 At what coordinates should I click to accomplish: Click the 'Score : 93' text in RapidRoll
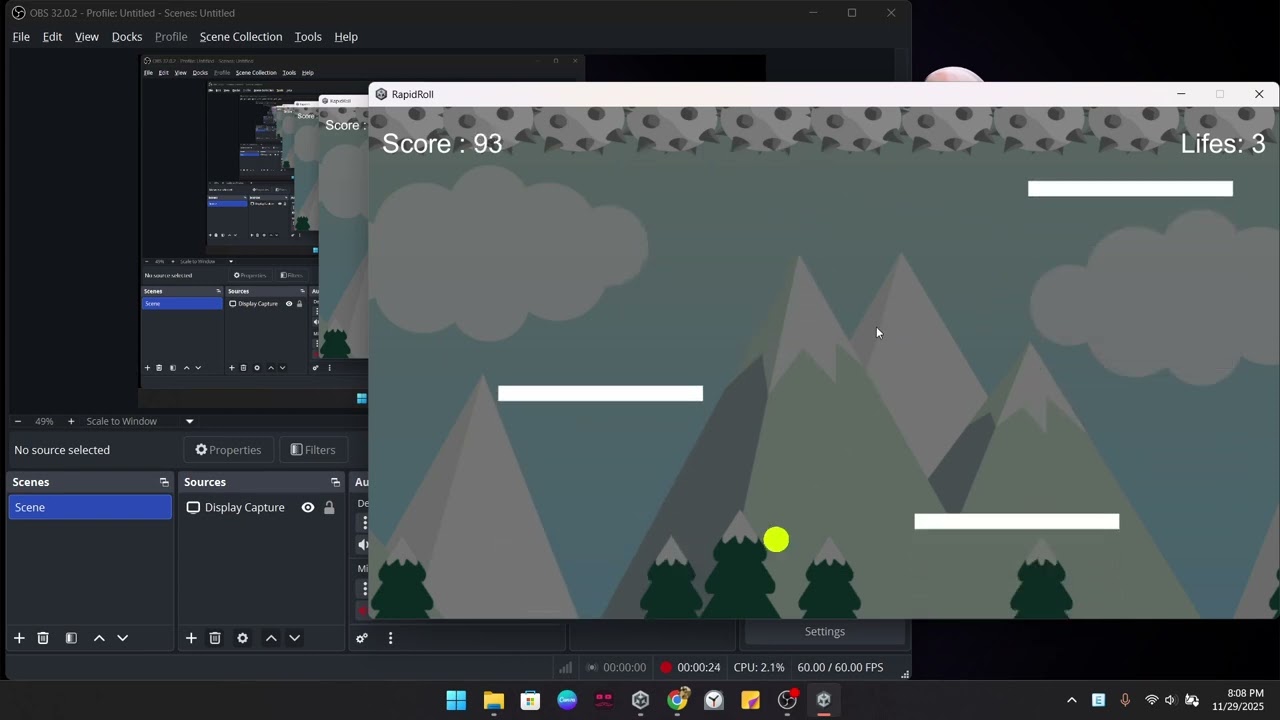442,144
